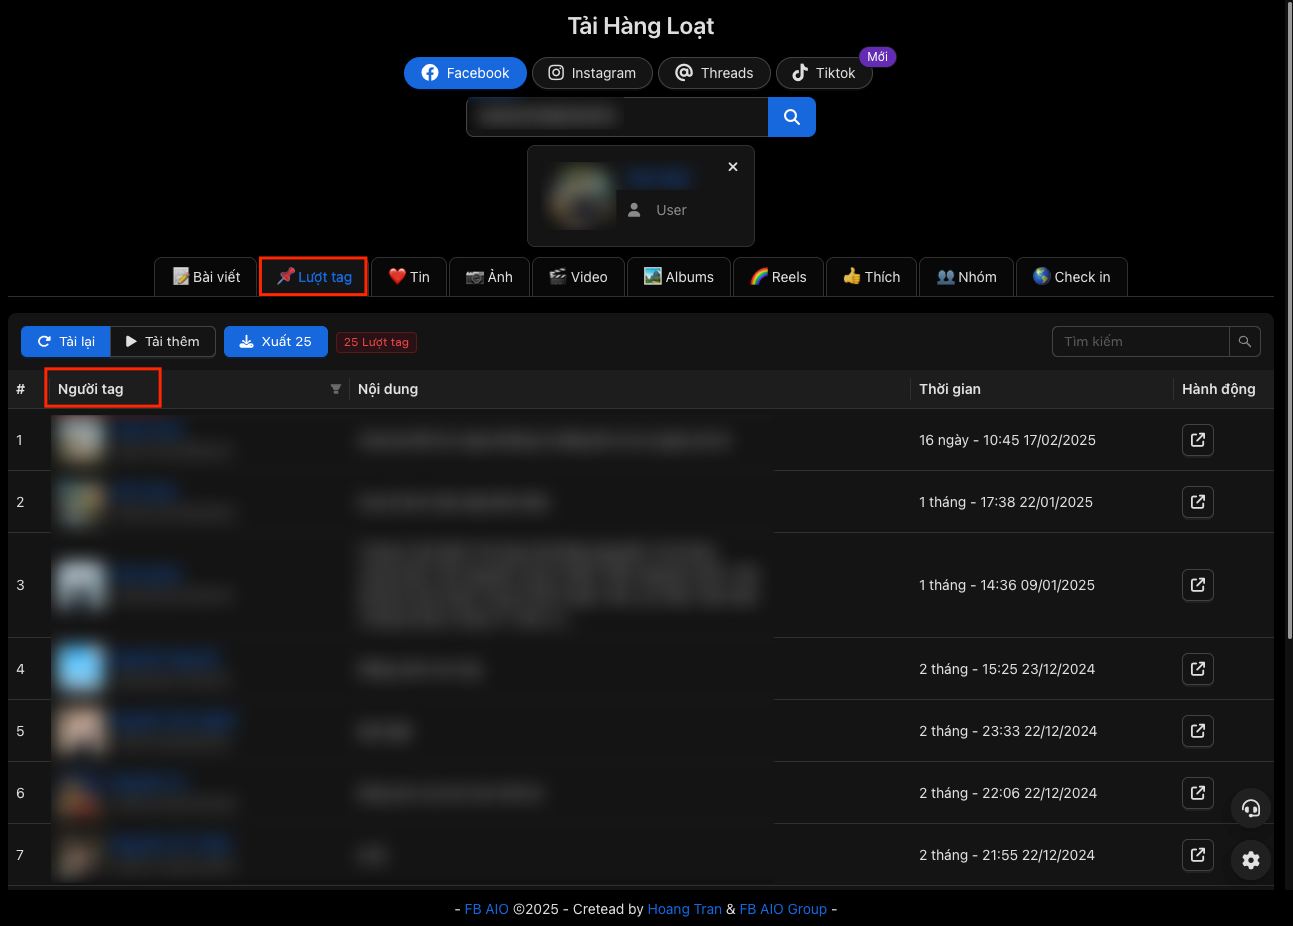This screenshot has width=1293, height=926.
Task: Click the blurred profile avatar in user card
Action: pyautogui.click(x=581, y=196)
